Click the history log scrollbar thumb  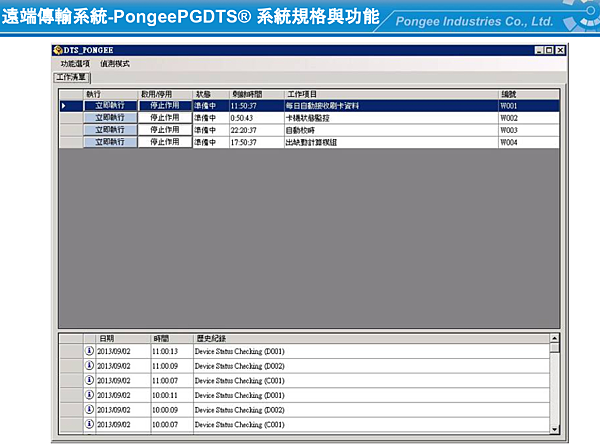click(x=554, y=348)
